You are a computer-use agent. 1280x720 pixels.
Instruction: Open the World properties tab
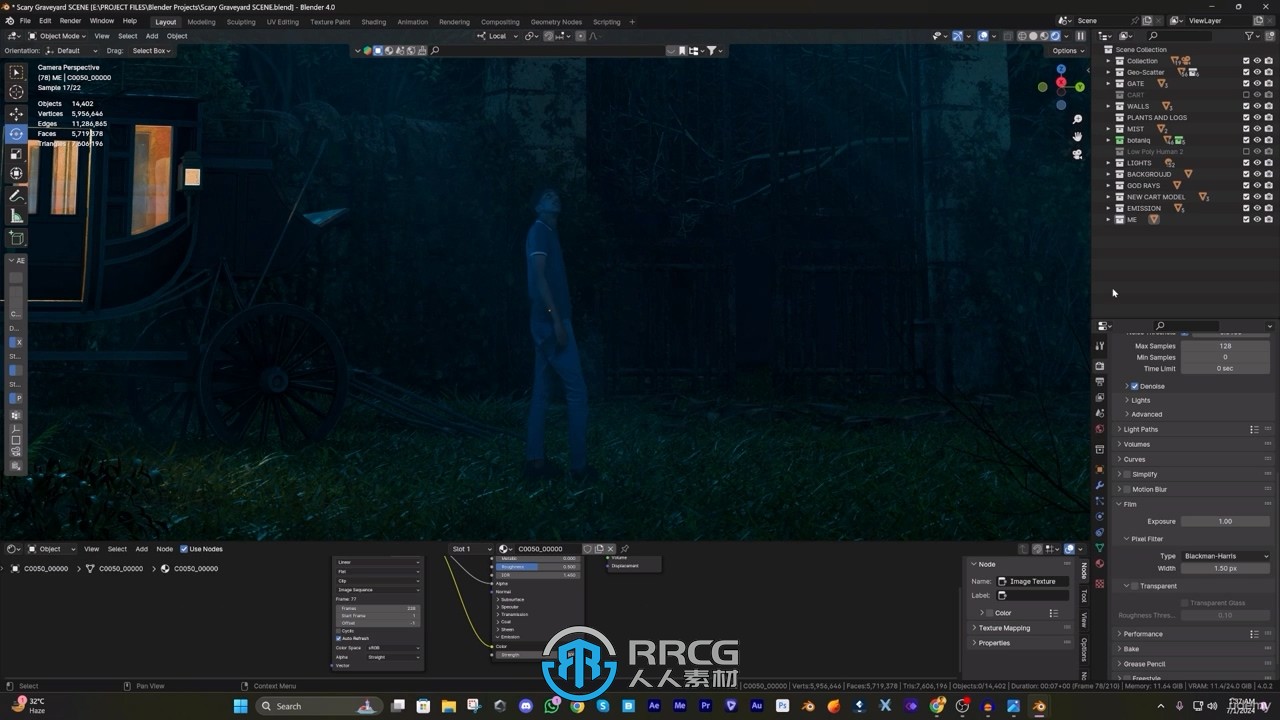1100,430
